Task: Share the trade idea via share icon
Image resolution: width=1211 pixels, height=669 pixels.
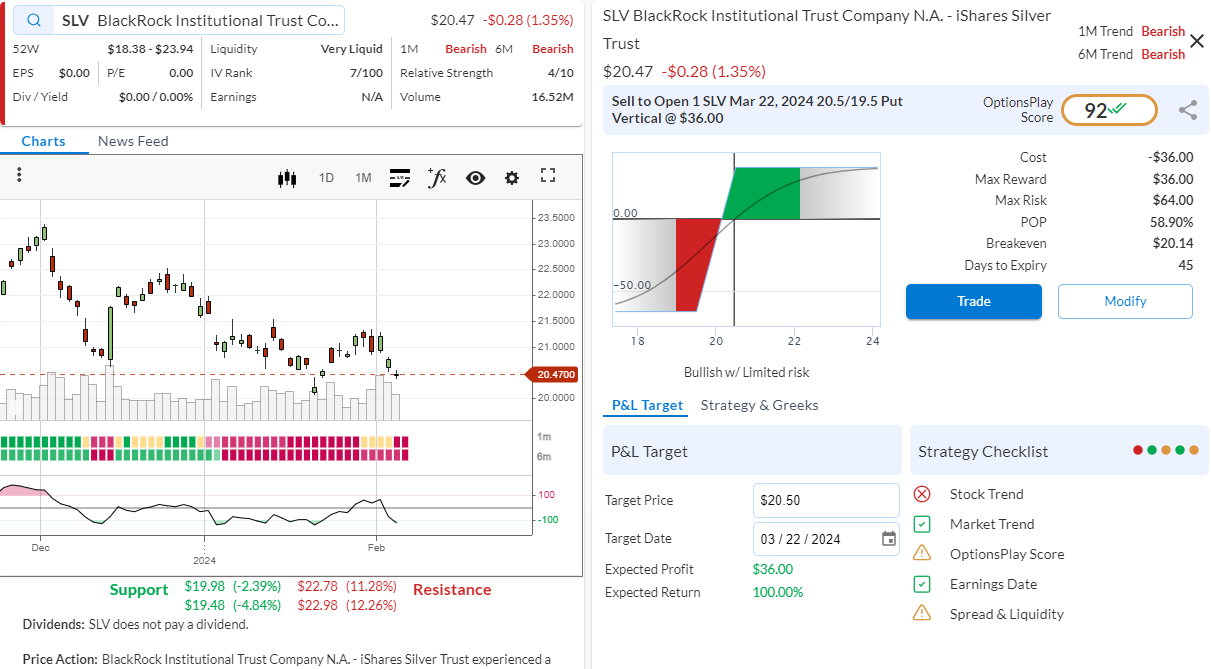Action: click(1188, 110)
